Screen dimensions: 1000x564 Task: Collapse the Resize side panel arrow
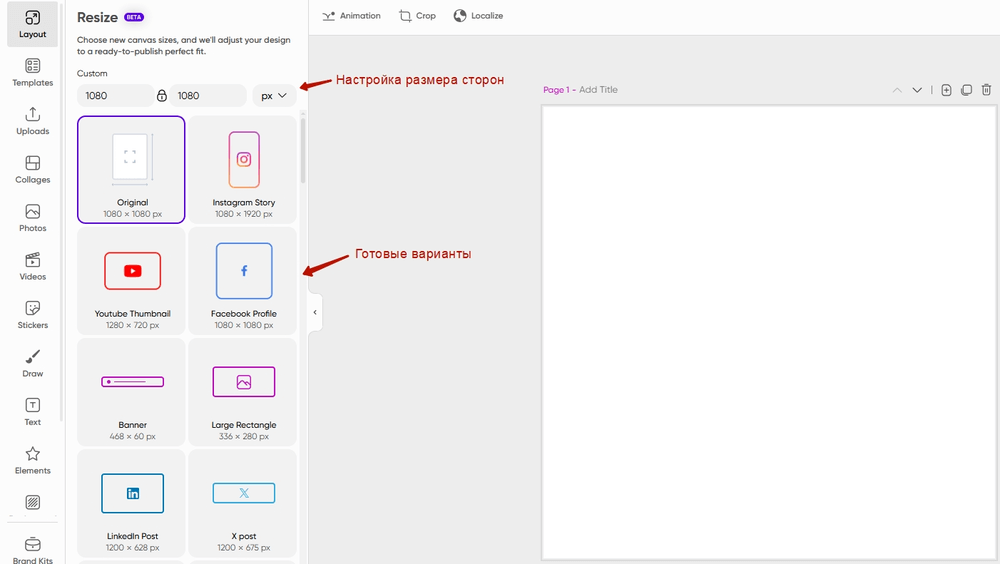pyautogui.click(x=315, y=312)
